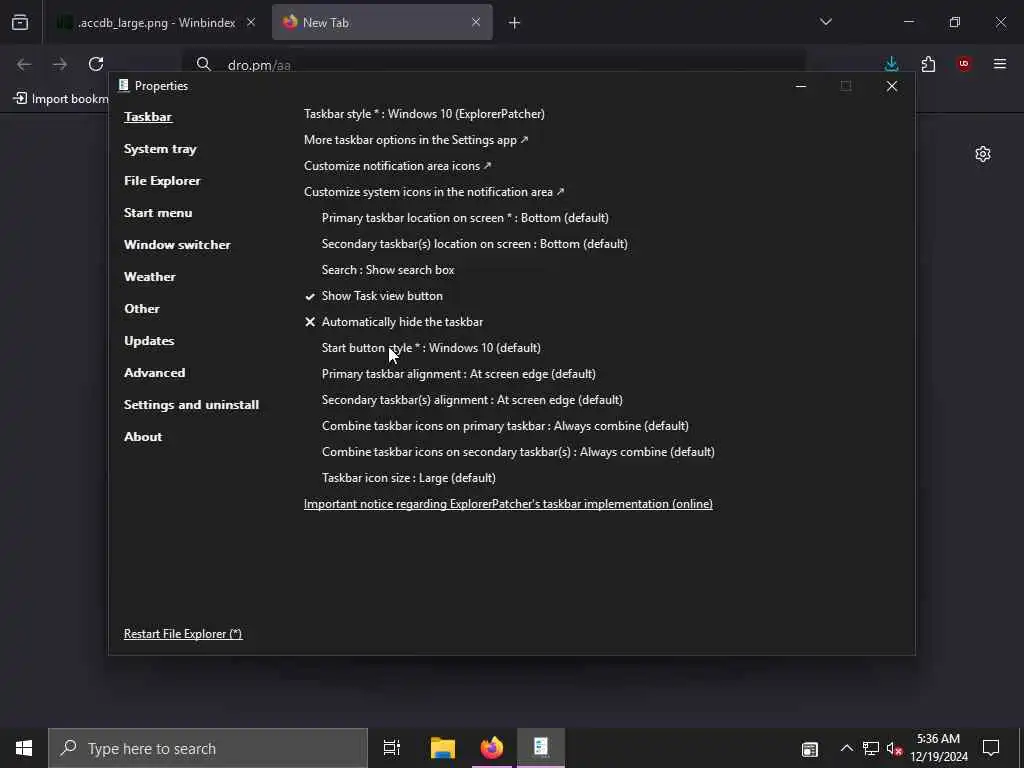Open the Windows Start button
The width and height of the screenshot is (1024, 768).
point(24,748)
